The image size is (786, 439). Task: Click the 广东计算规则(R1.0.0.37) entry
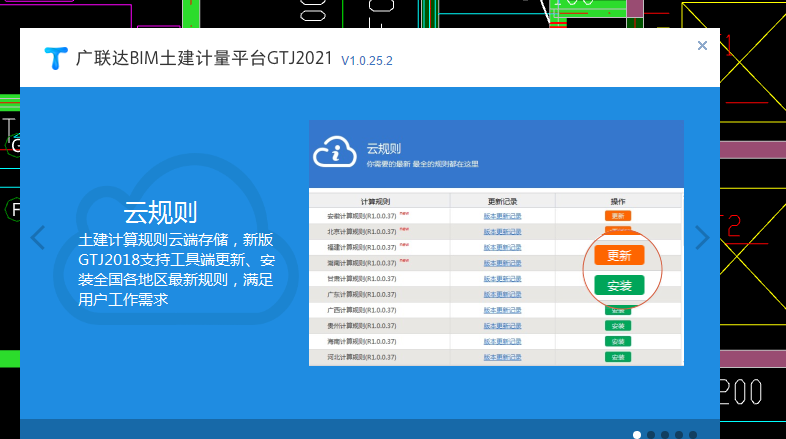(x=361, y=294)
